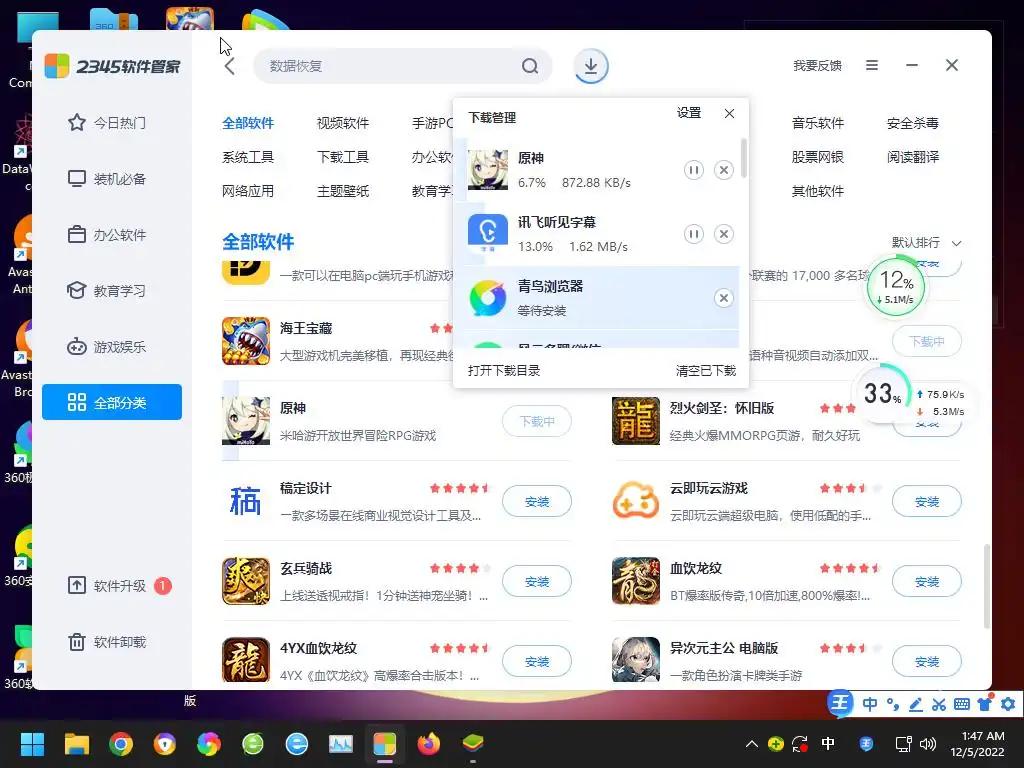
Task: Install 云即玩云游戏
Action: pyautogui.click(x=927, y=502)
